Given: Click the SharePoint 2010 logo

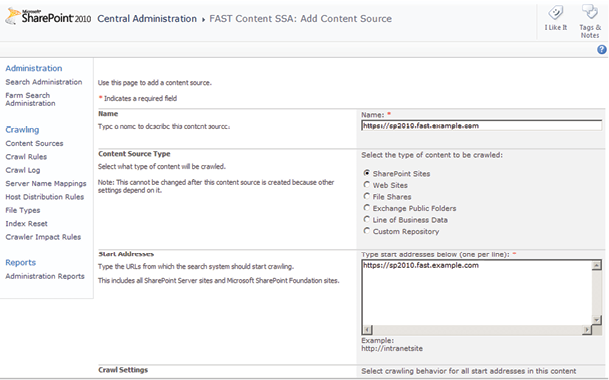Looking at the screenshot, I should [48, 16].
